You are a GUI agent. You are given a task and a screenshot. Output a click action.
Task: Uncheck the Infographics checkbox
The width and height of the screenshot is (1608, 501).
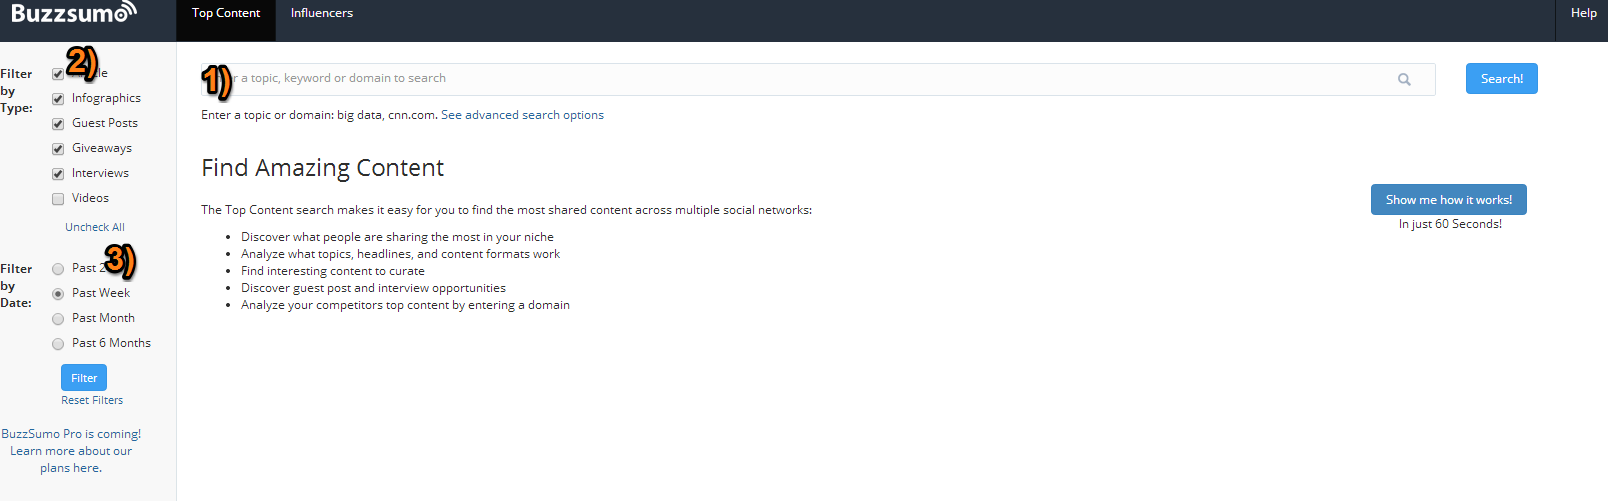click(x=58, y=99)
